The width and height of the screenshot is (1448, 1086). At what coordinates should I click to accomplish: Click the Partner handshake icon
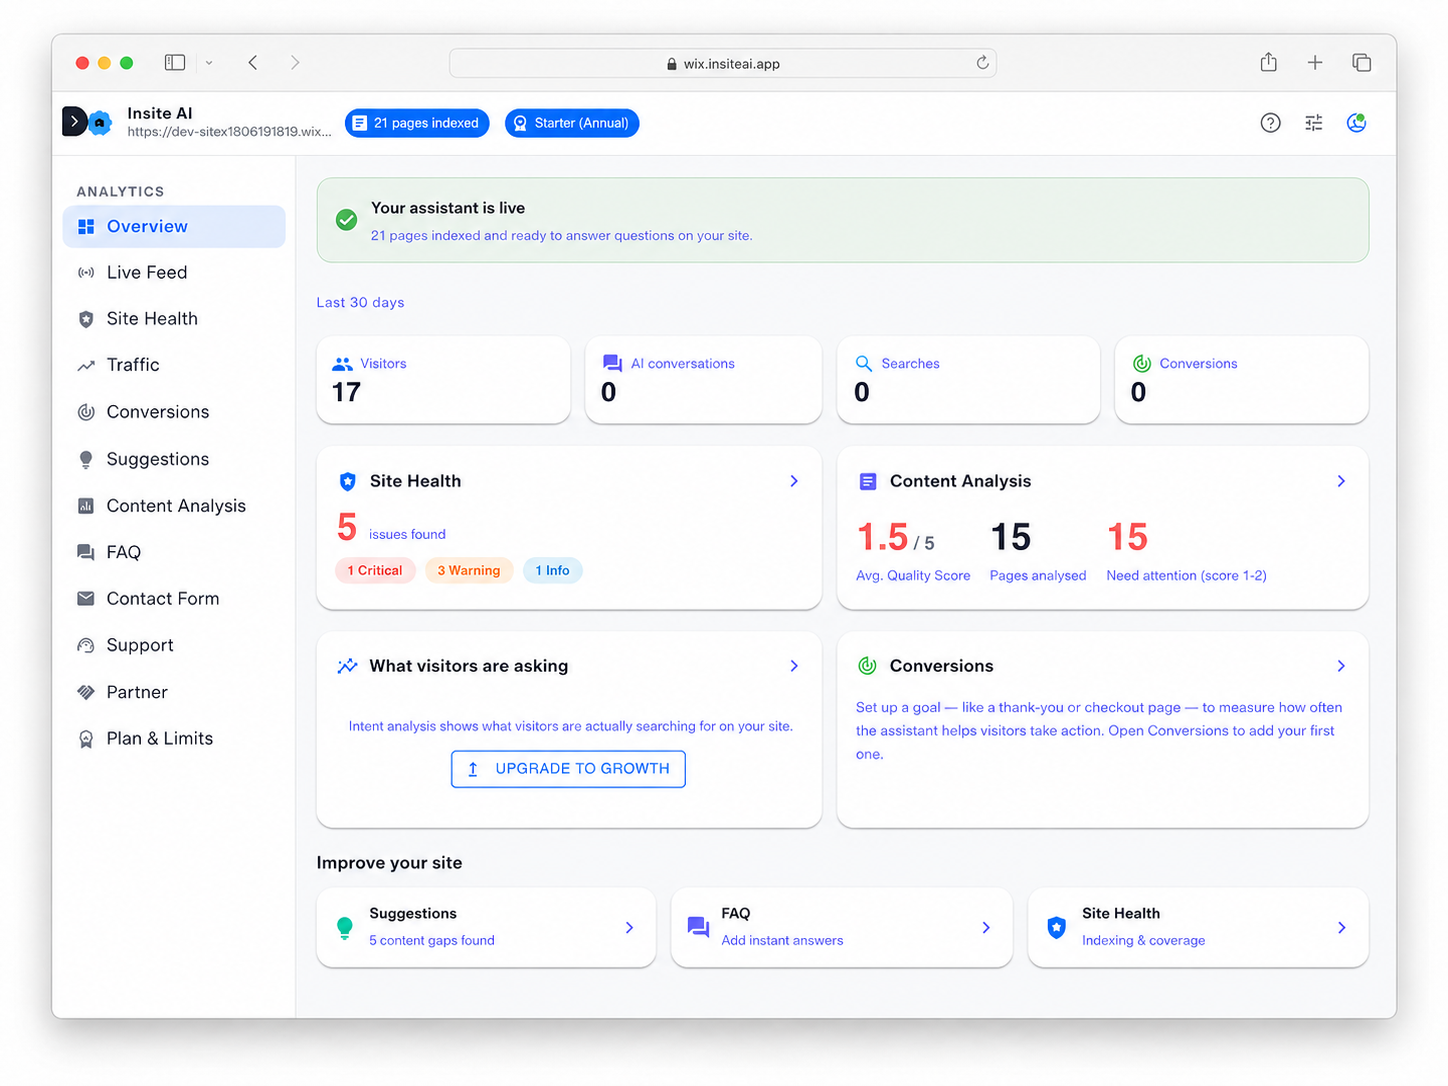coord(86,692)
